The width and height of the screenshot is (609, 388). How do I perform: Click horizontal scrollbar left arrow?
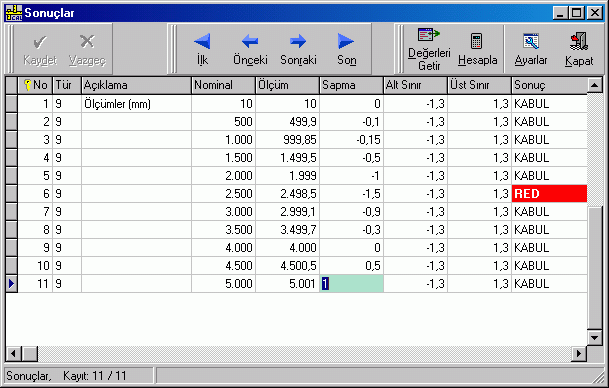point(13,353)
